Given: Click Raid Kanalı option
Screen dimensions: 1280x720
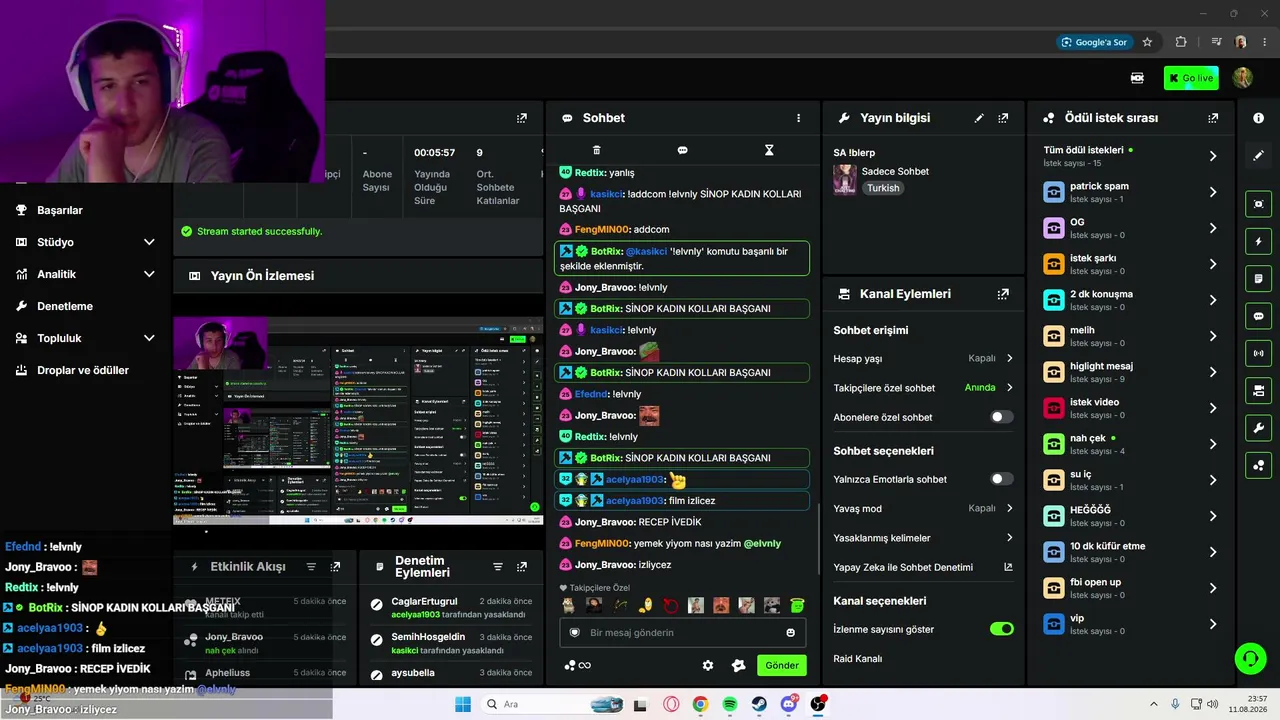Looking at the screenshot, I should (x=858, y=659).
